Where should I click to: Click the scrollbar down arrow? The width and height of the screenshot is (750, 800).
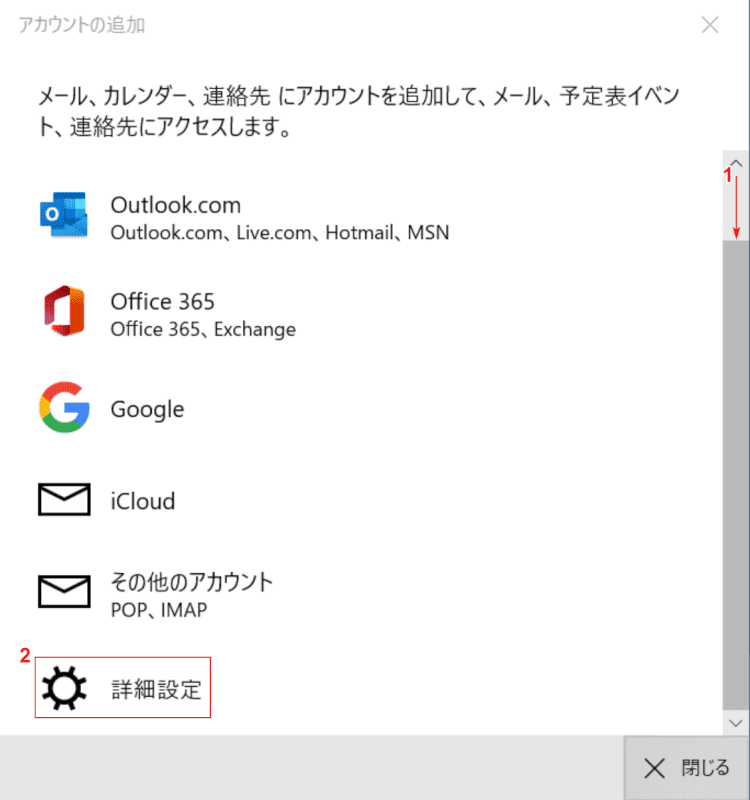click(x=736, y=723)
